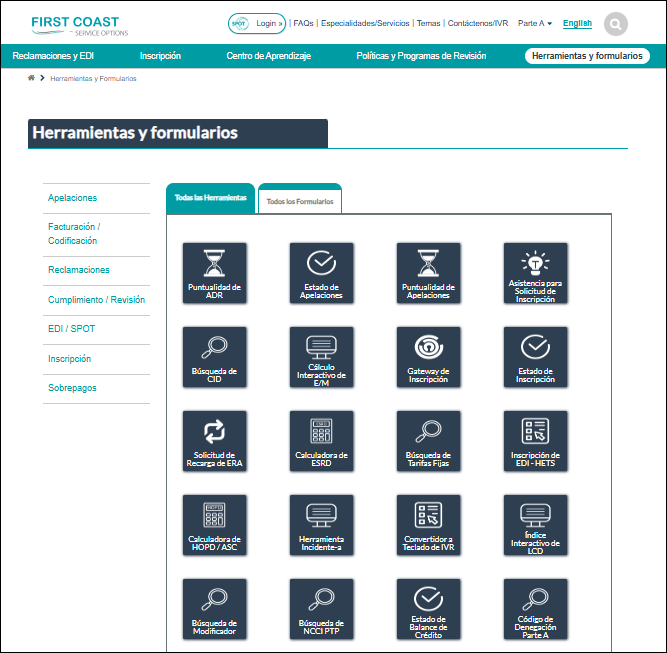This screenshot has height=653, width=667.
Task: Open Convertidor a Teclado de IVR
Action: point(428,524)
